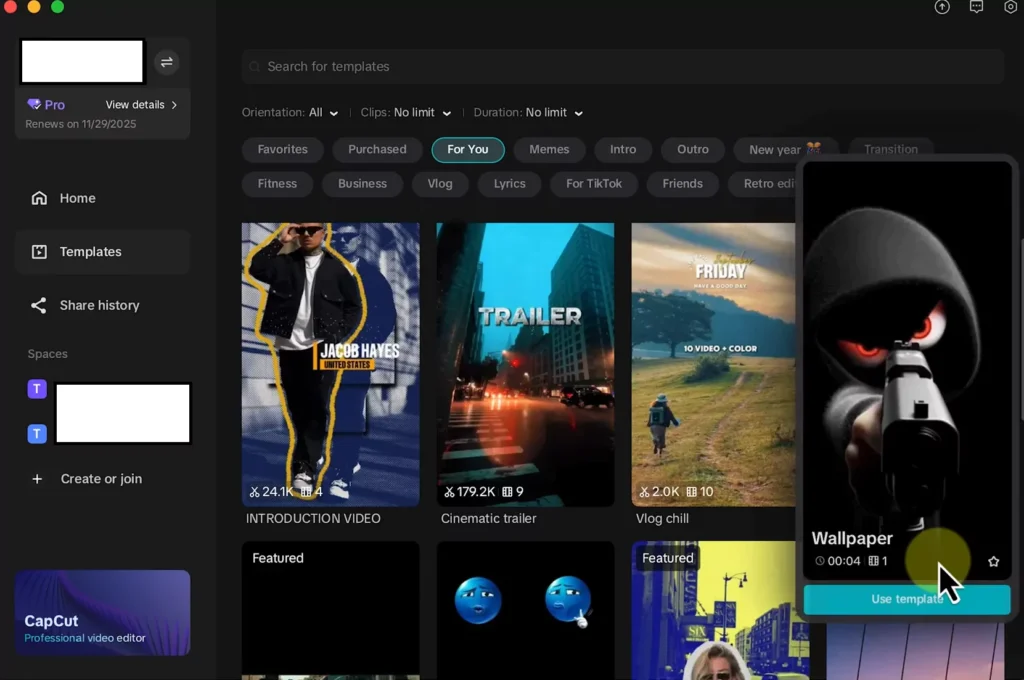Click the account switch arrows icon
1024x680 pixels.
(x=167, y=62)
